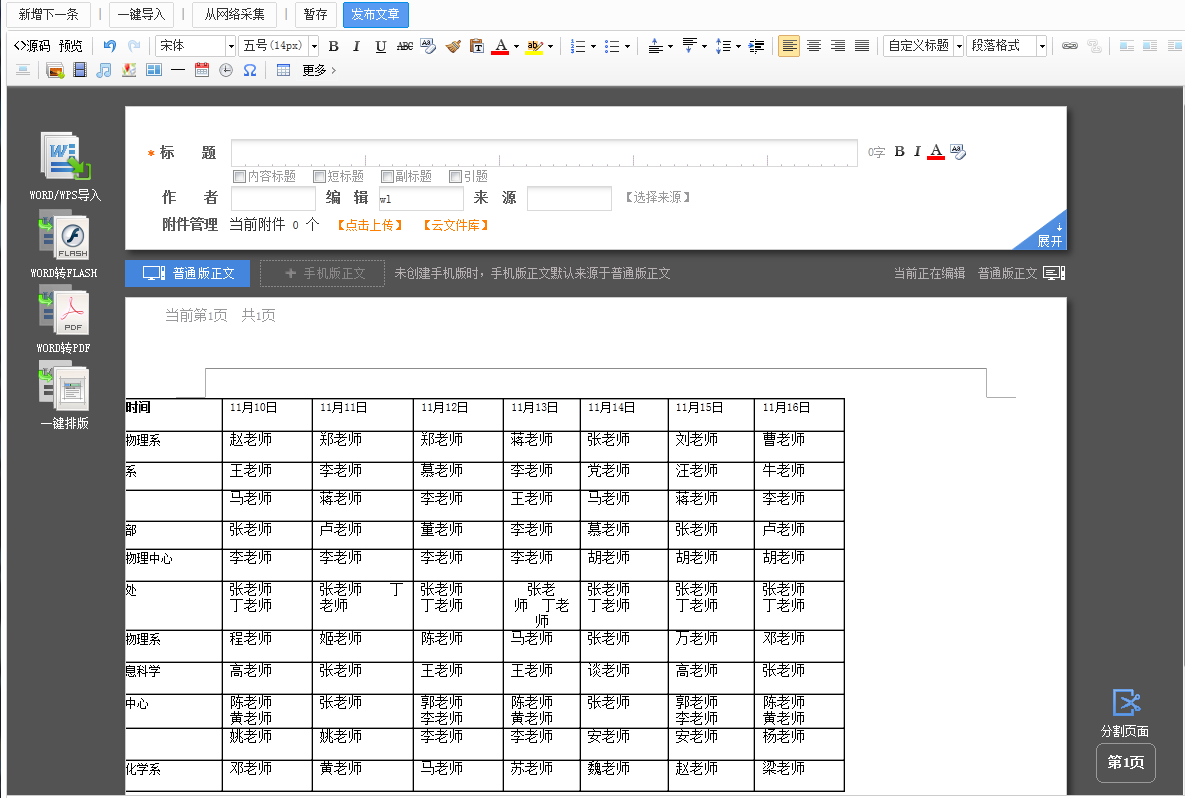Insert special character with the omega icon

tap(250, 70)
